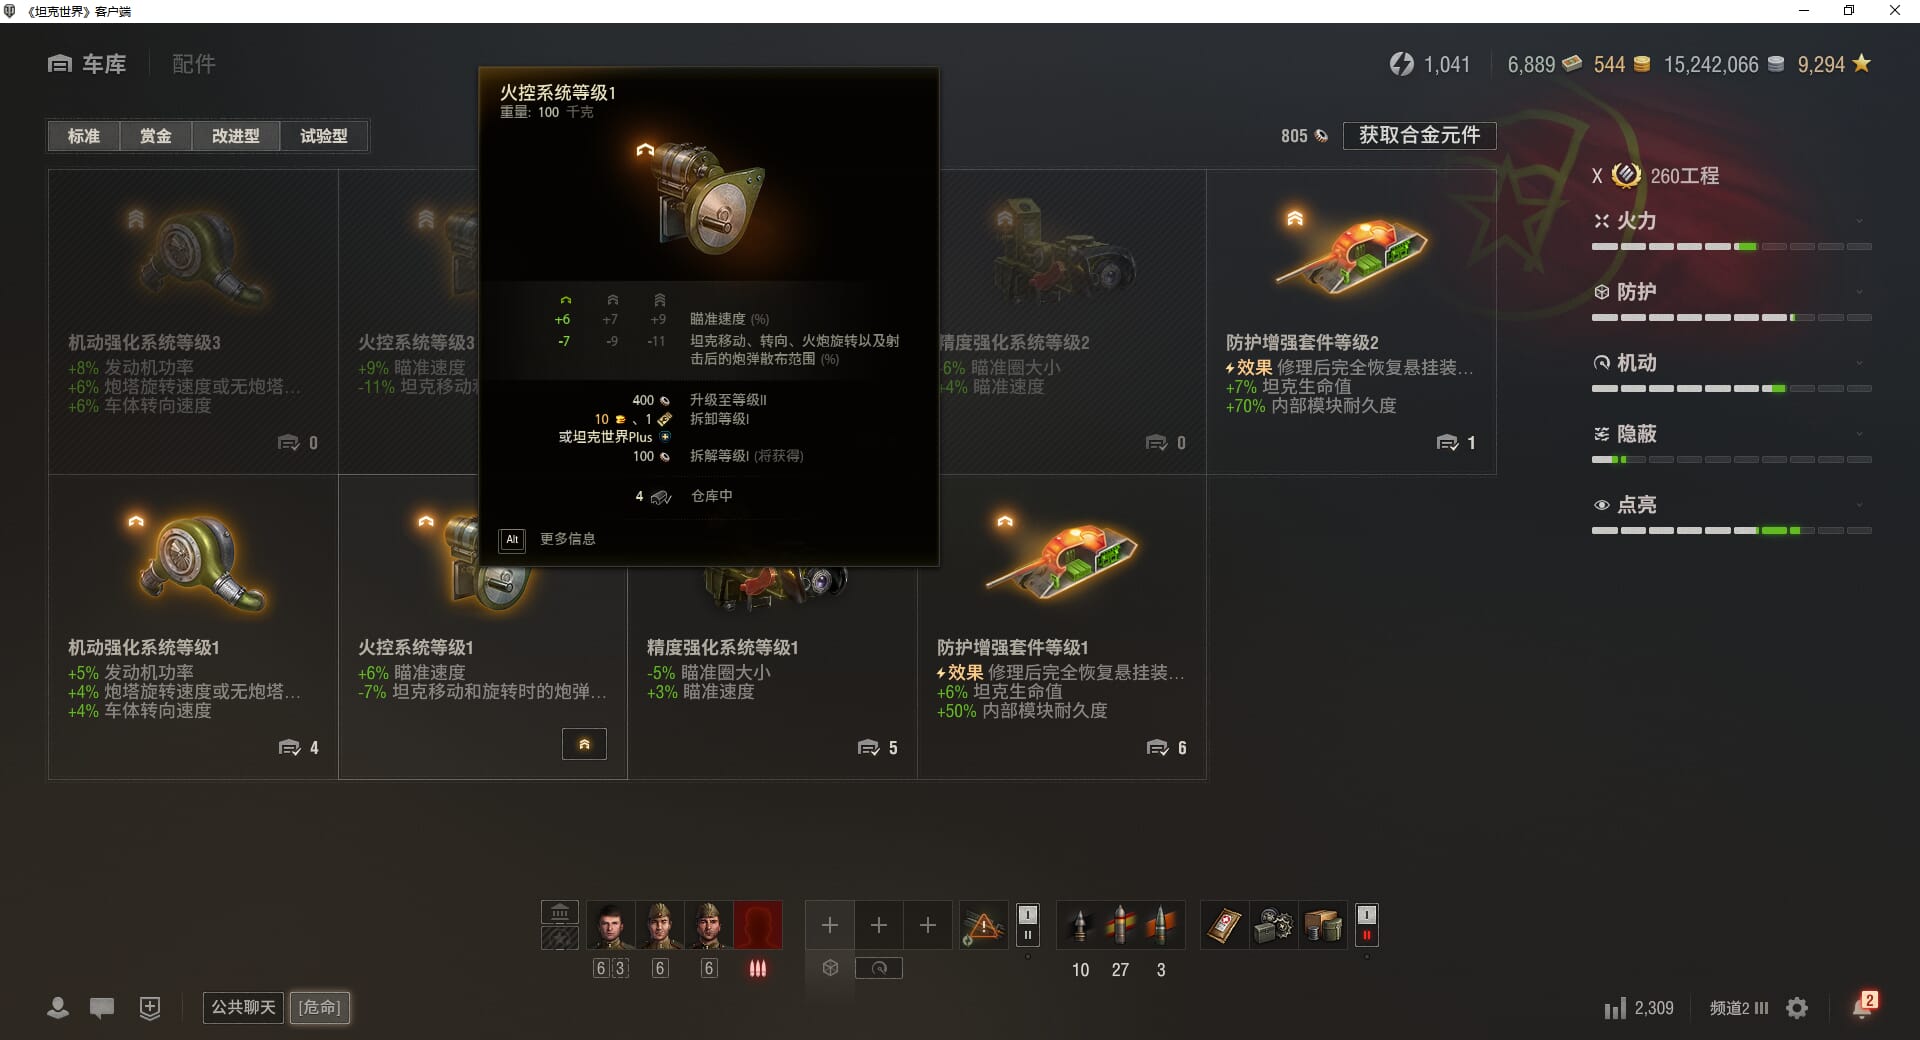This screenshot has height=1040, width=1920.
Task: Toggle the consumables loadout I/II switch
Action: [x=1366, y=925]
